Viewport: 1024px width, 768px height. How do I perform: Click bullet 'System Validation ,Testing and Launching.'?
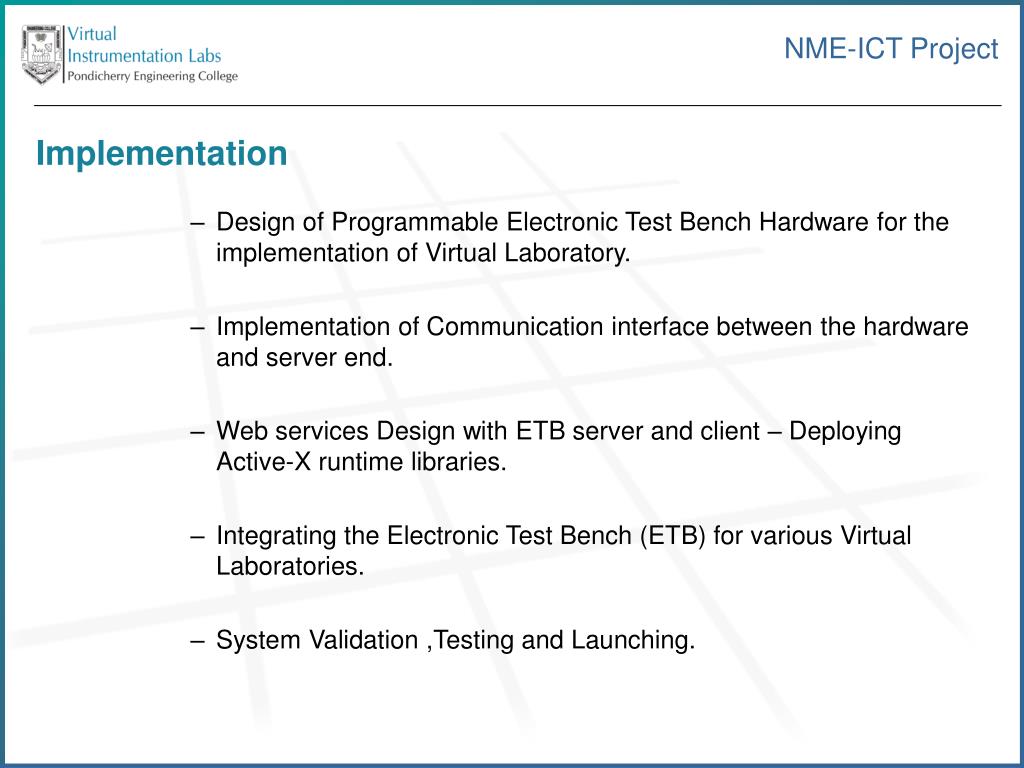(x=455, y=640)
